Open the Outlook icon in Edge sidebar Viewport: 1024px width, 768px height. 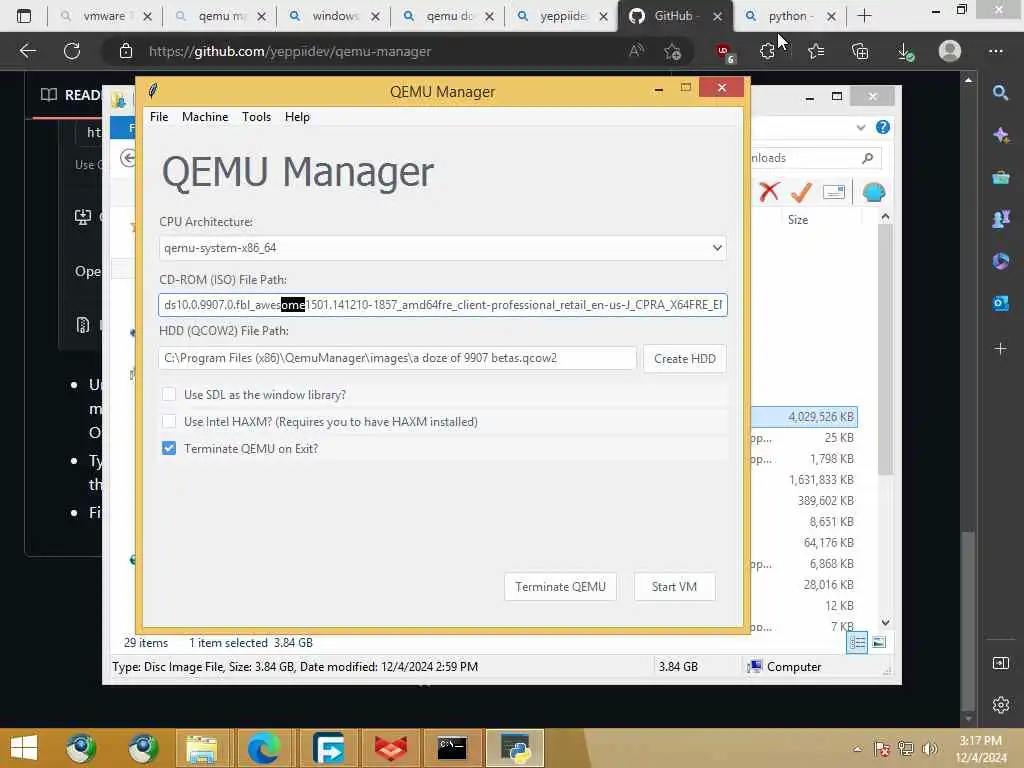tap(1000, 303)
